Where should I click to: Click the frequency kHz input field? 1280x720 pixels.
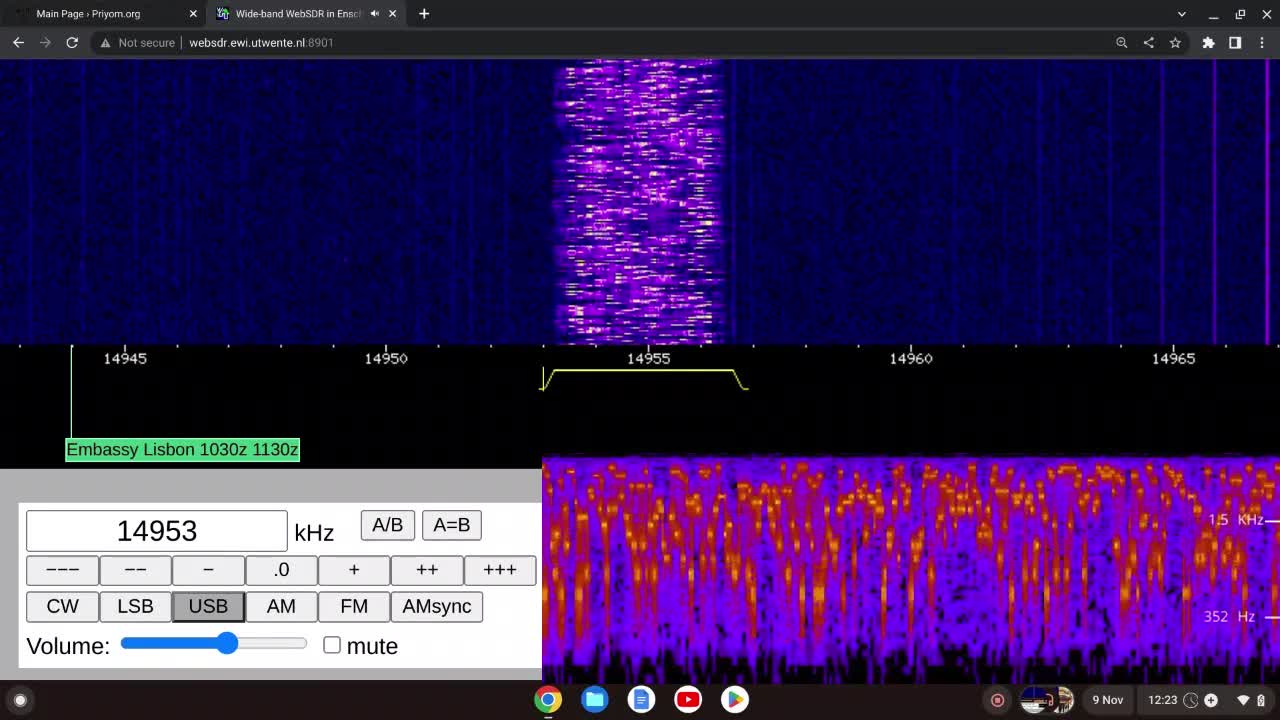pyautogui.click(x=156, y=531)
